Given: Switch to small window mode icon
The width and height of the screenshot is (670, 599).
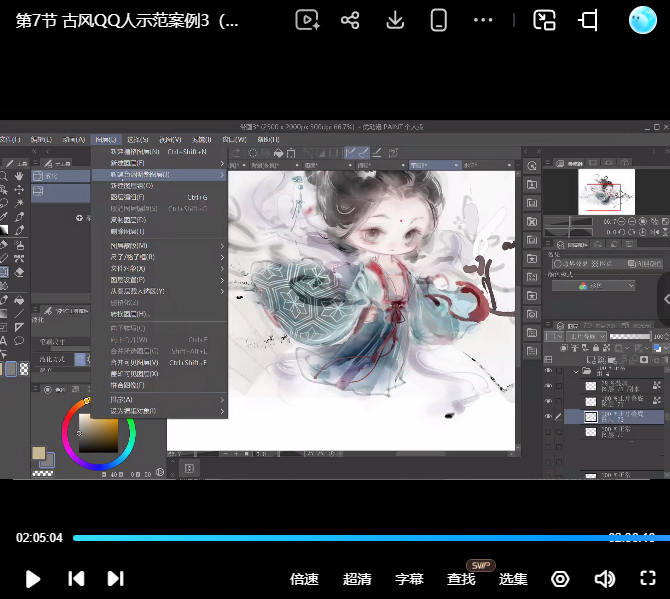Looking at the screenshot, I should 544,20.
